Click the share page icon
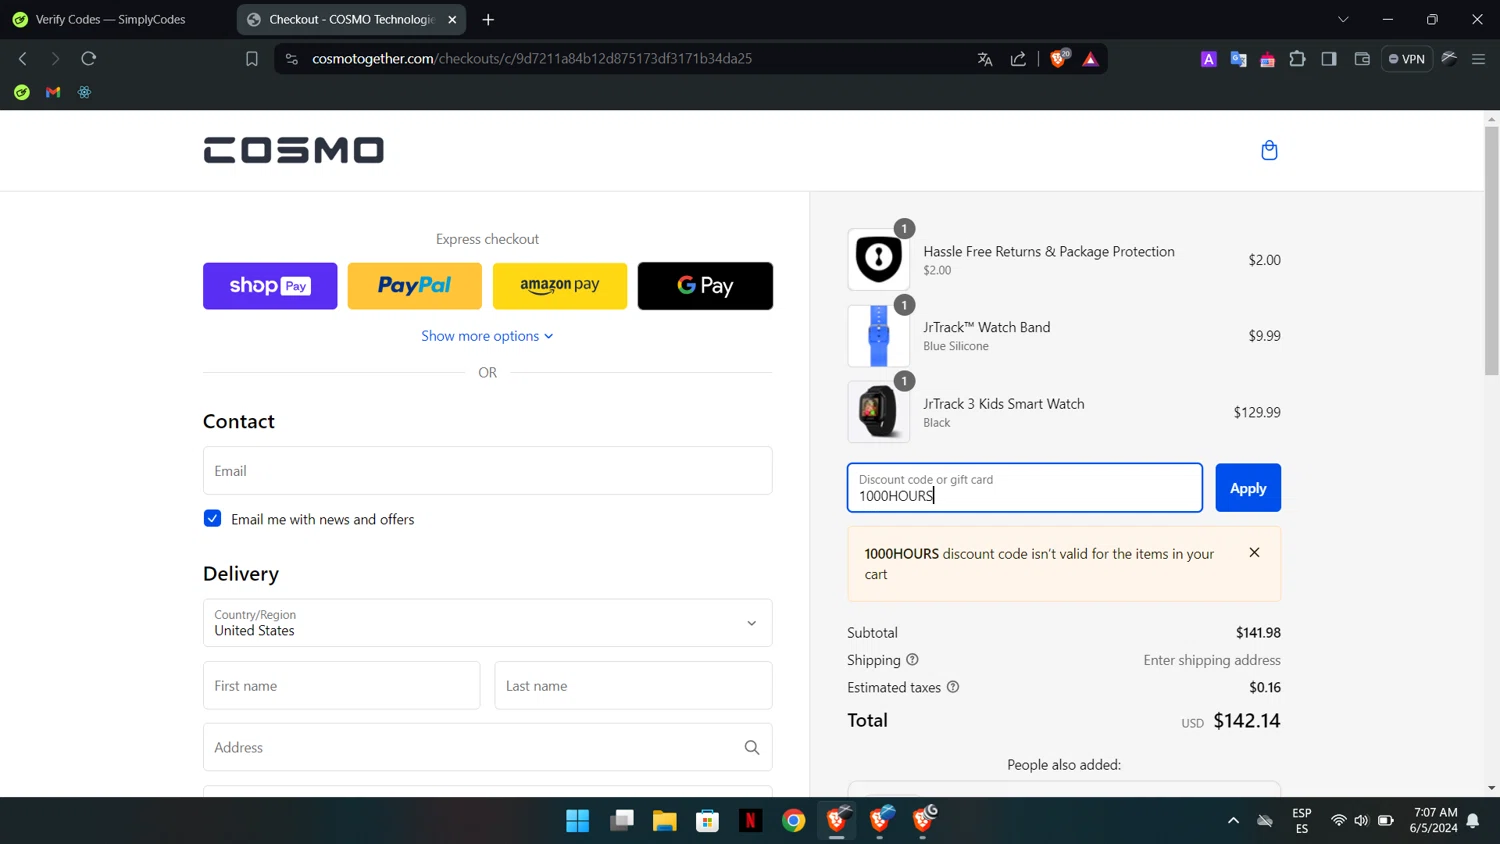 pyautogui.click(x=1018, y=59)
